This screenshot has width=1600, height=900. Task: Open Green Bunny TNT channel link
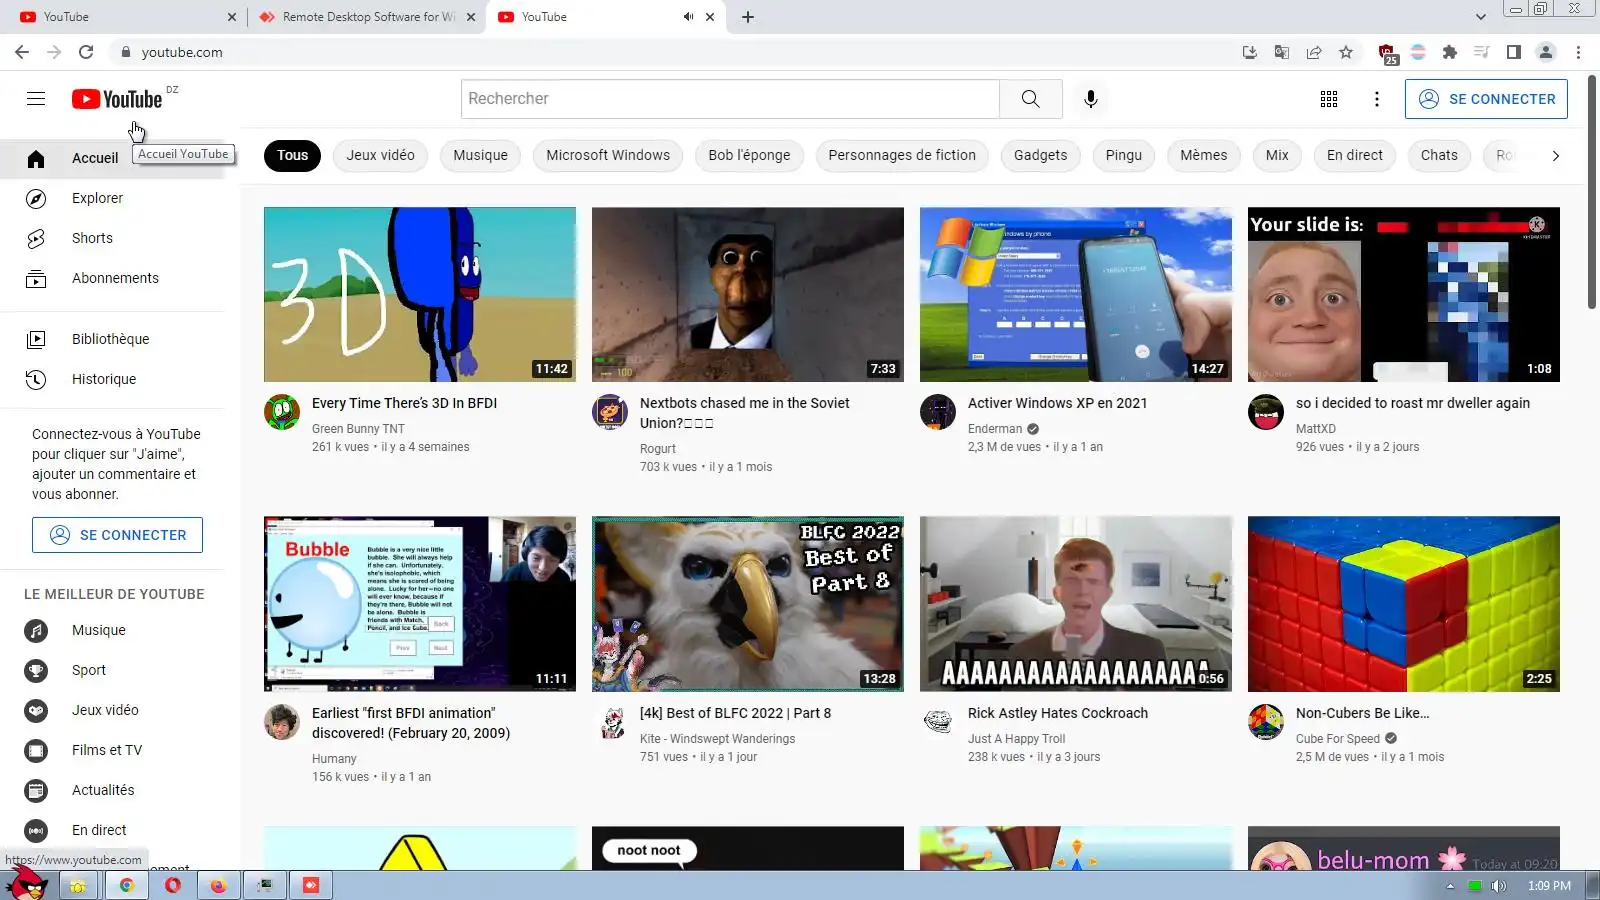pos(358,429)
